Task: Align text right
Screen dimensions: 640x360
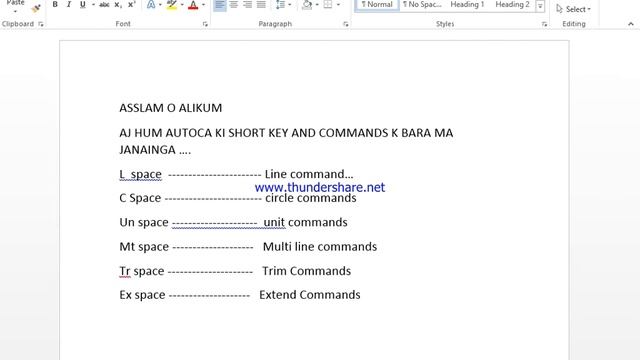Action: click(247, 4)
